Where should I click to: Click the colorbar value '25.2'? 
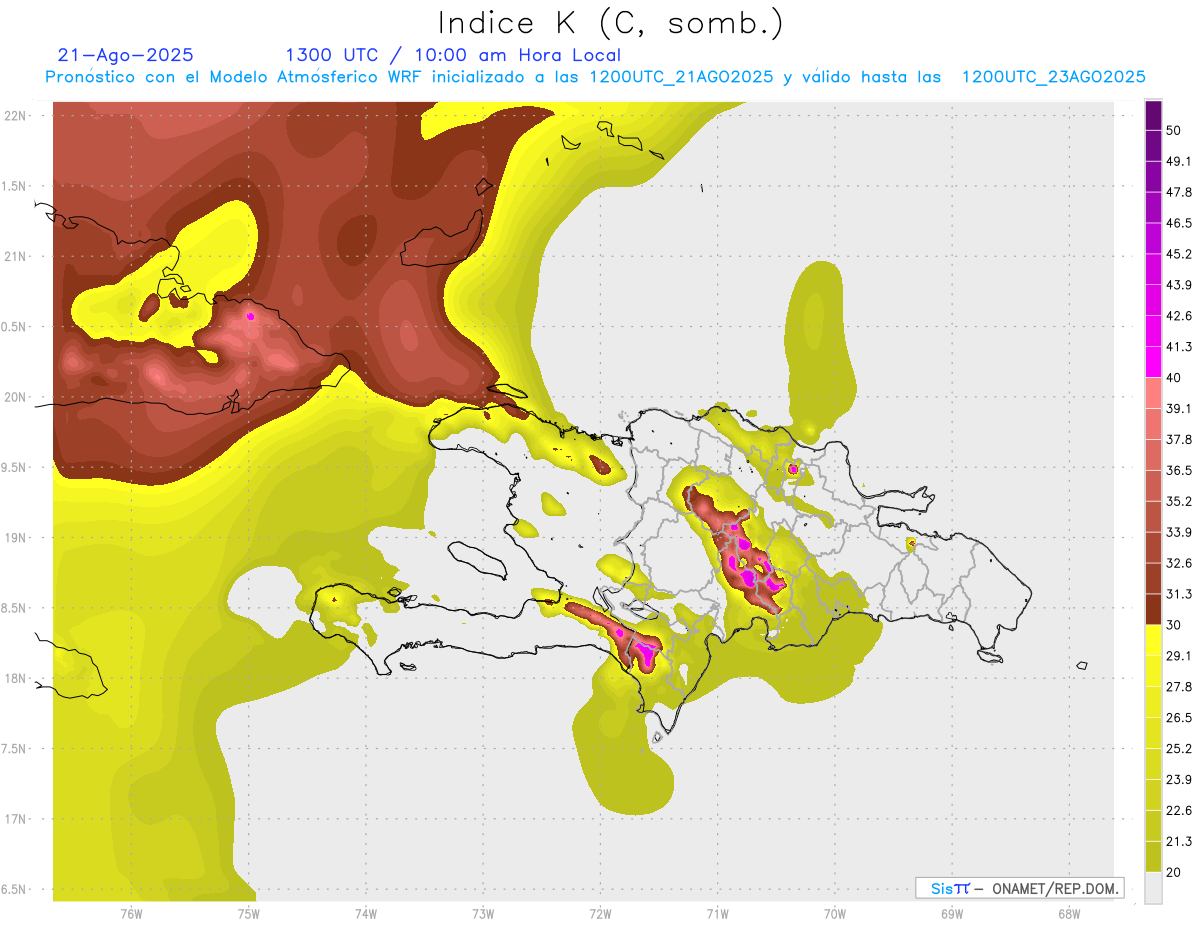1179,749
